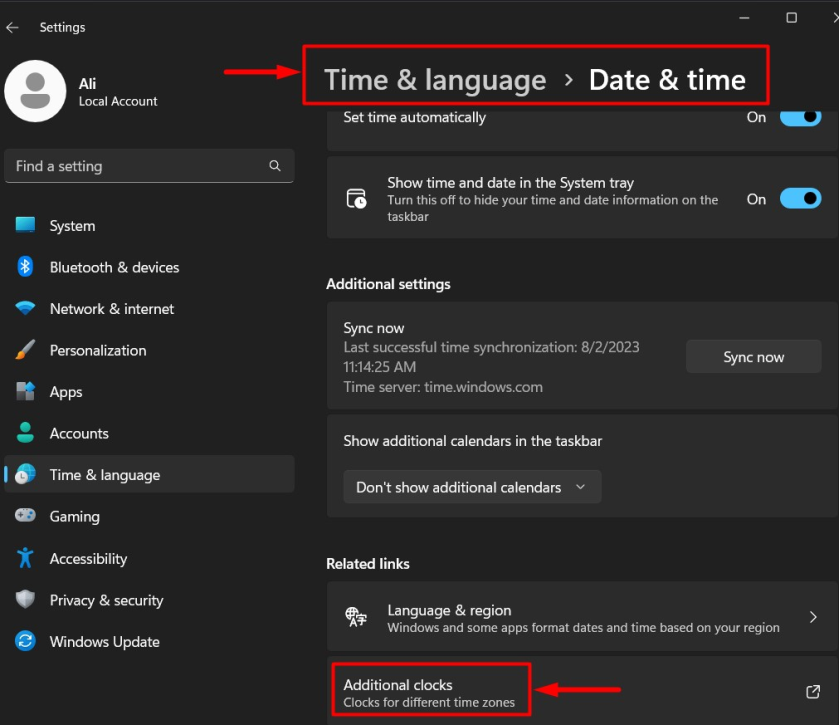
Task: Click the Personalization paintbrush icon
Action: 25,350
